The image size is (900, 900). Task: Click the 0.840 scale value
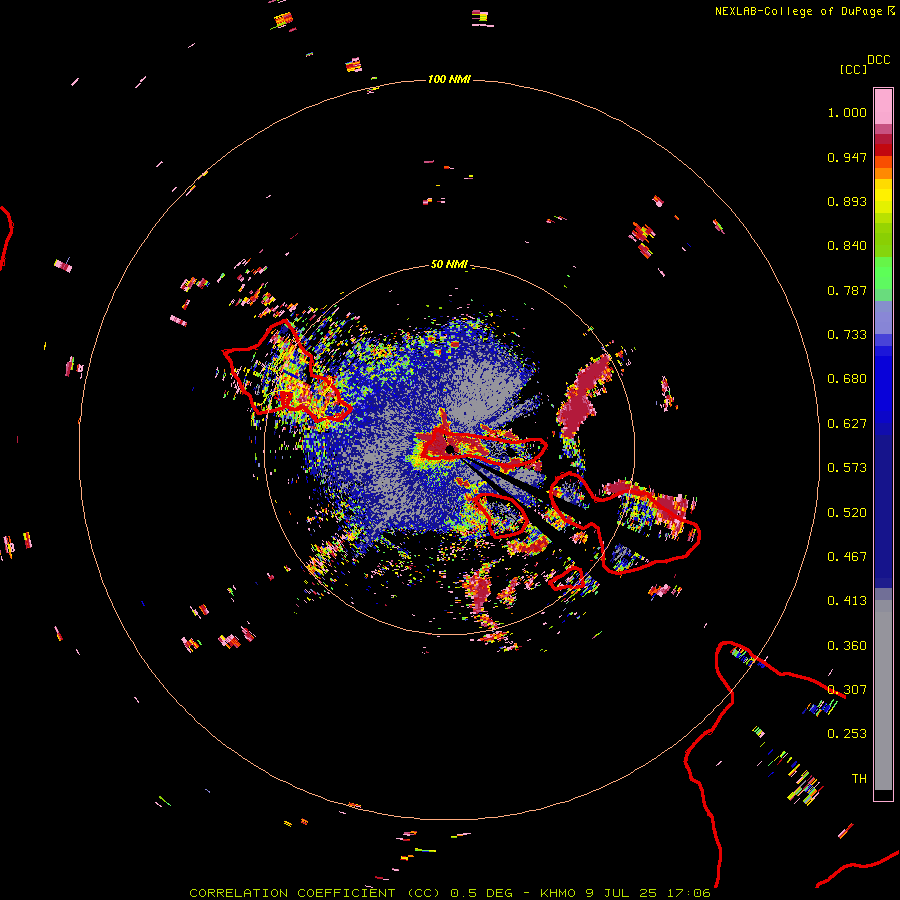tap(847, 246)
